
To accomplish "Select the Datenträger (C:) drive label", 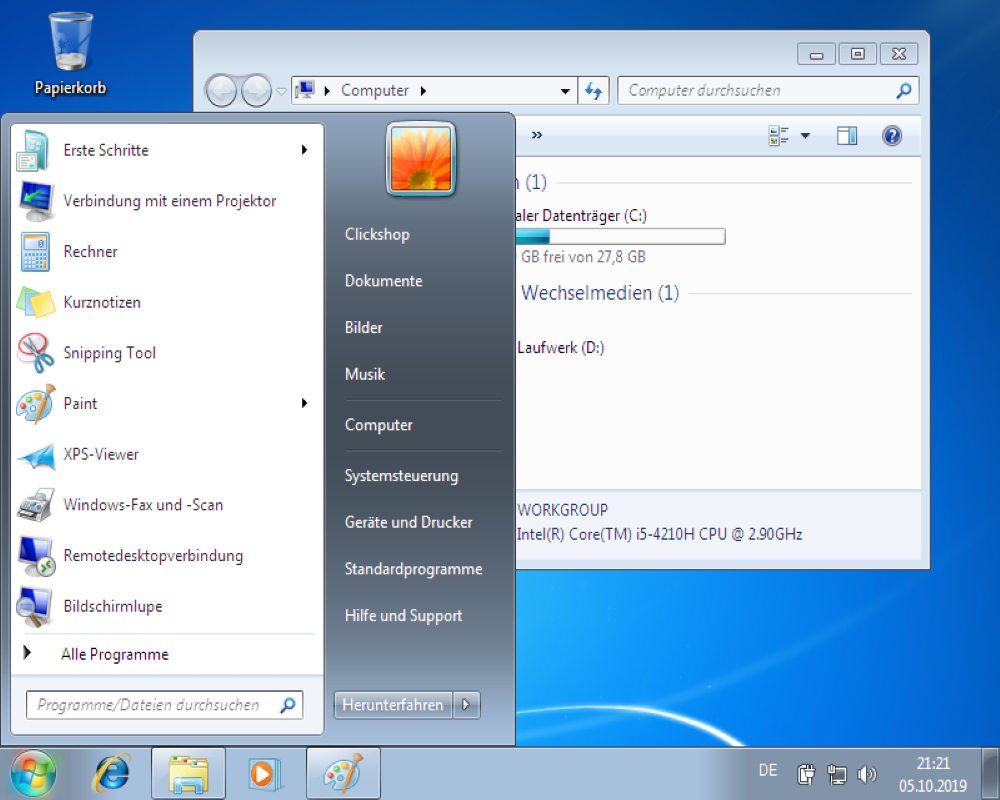I will coord(581,216).
